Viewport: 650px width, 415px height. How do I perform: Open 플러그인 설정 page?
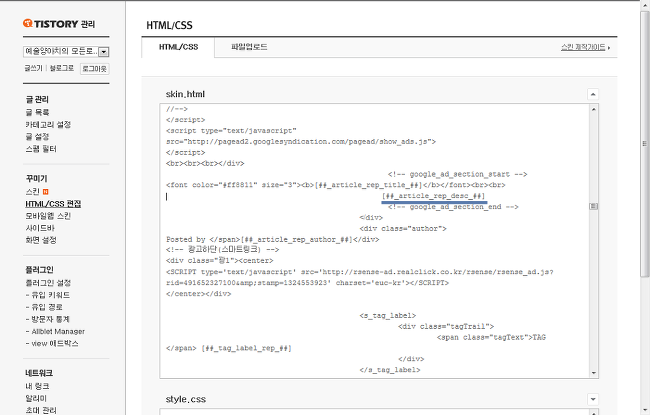pos(48,283)
